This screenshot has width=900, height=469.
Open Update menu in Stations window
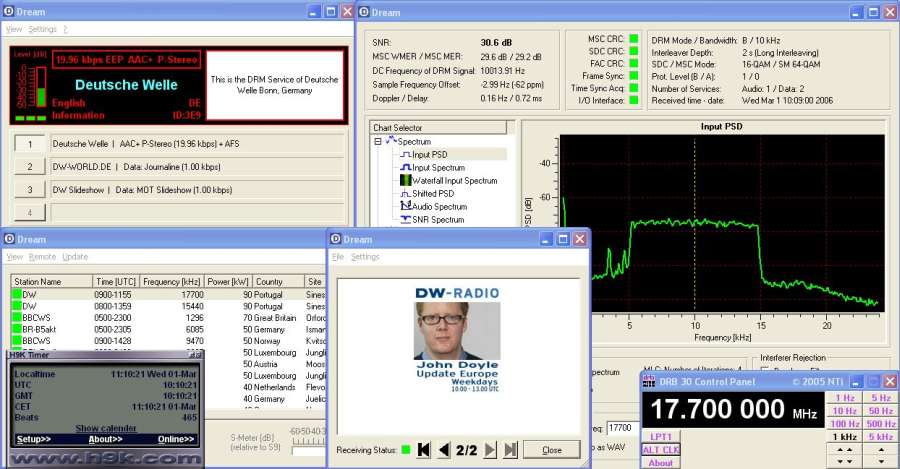point(75,257)
